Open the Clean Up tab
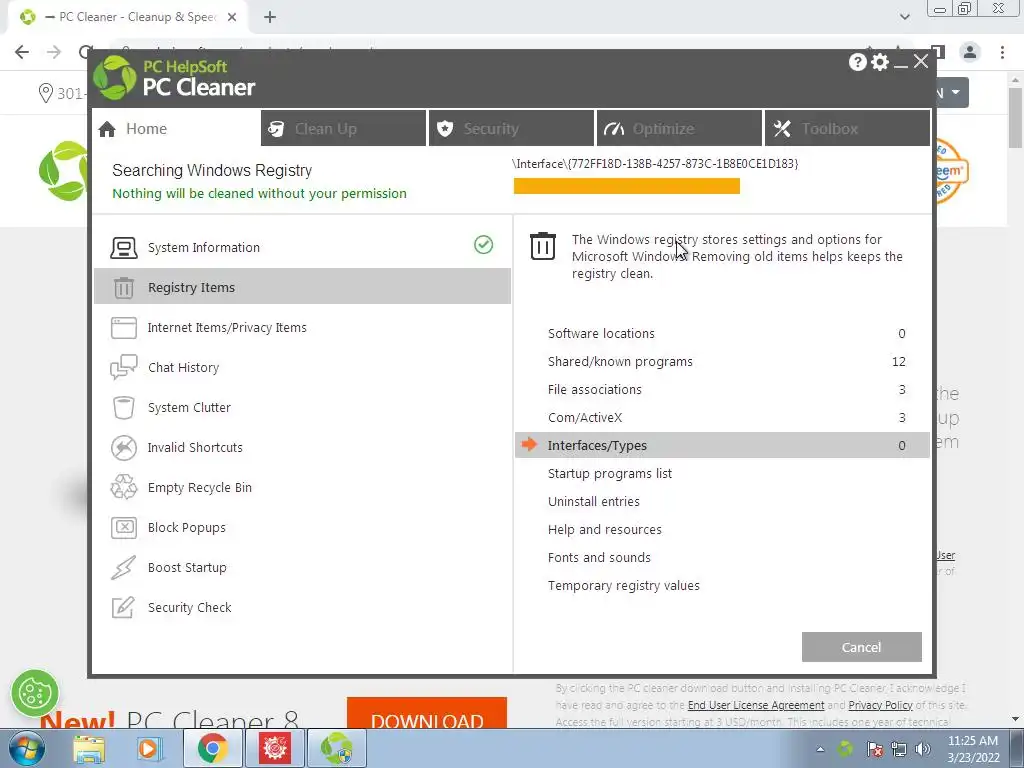This screenshot has height=768, width=1024. 344,129
